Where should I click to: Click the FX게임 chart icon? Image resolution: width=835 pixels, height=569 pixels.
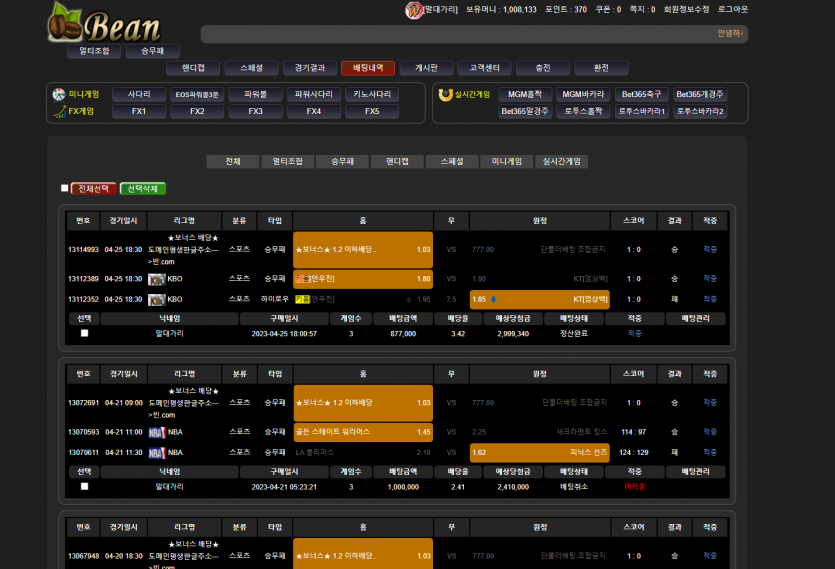[x=59, y=112]
